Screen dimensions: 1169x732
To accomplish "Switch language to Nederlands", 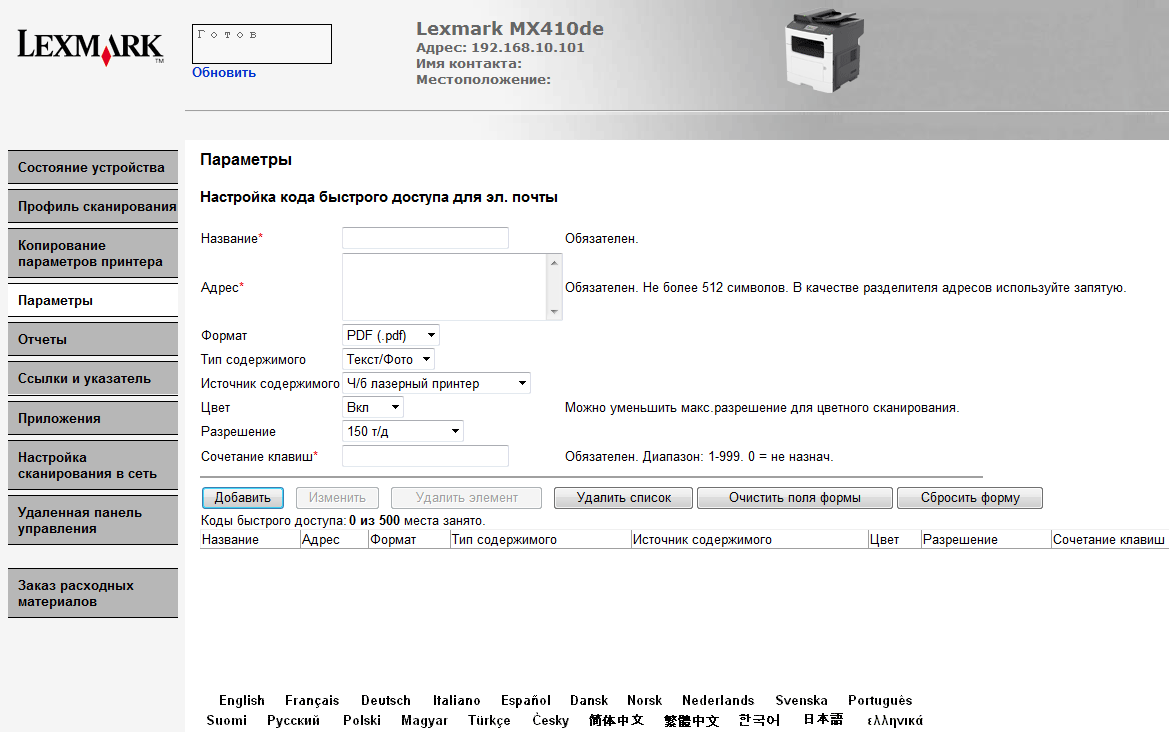I will [x=718, y=700].
